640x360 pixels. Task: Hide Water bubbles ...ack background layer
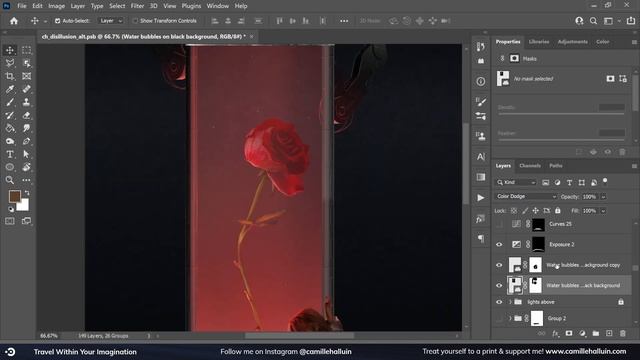pos(499,285)
